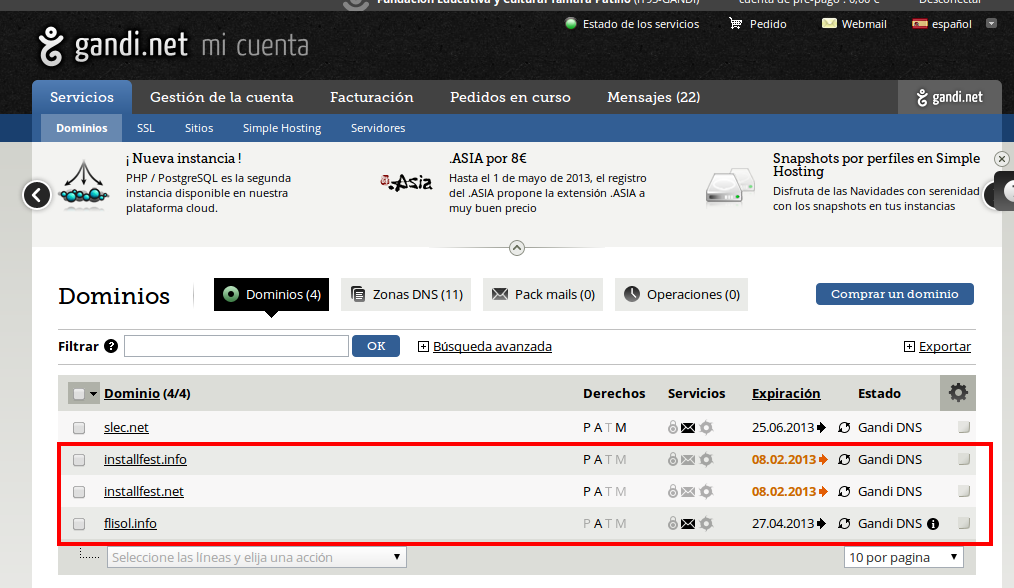
Task: Click the renew icon for slec.net
Action: (x=844, y=428)
